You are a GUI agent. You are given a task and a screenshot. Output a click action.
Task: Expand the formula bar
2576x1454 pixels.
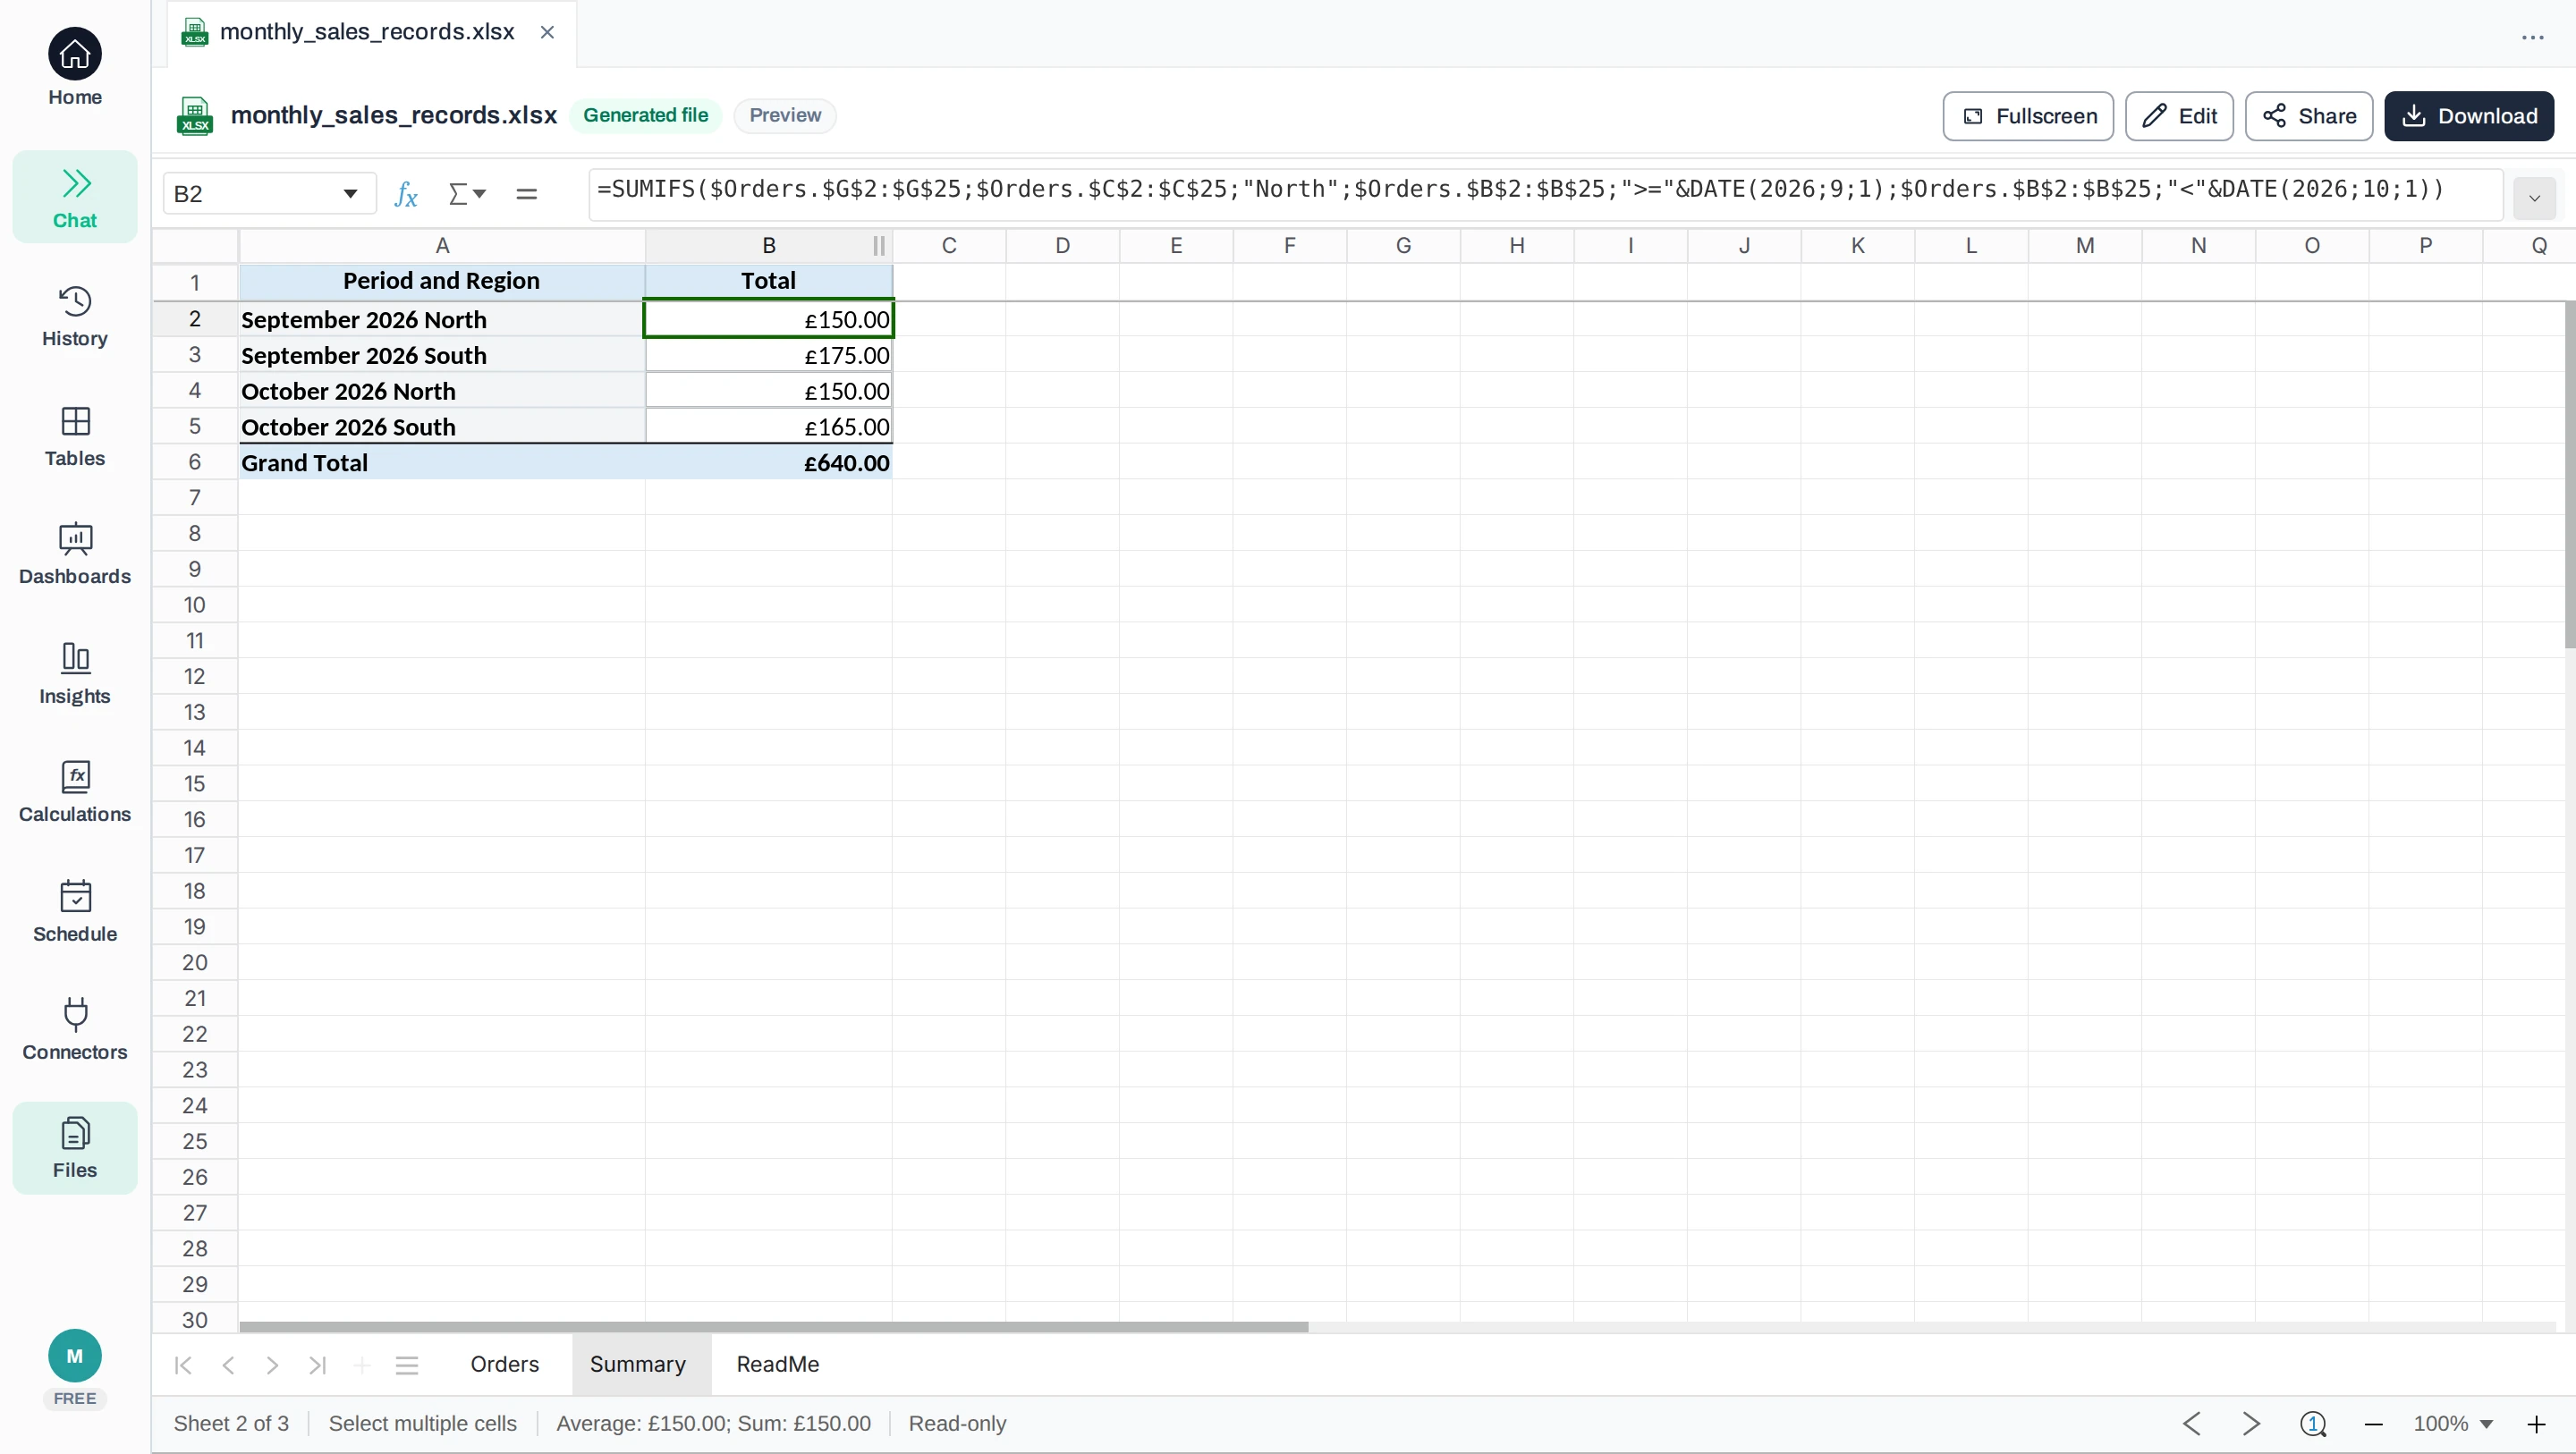(x=2534, y=198)
